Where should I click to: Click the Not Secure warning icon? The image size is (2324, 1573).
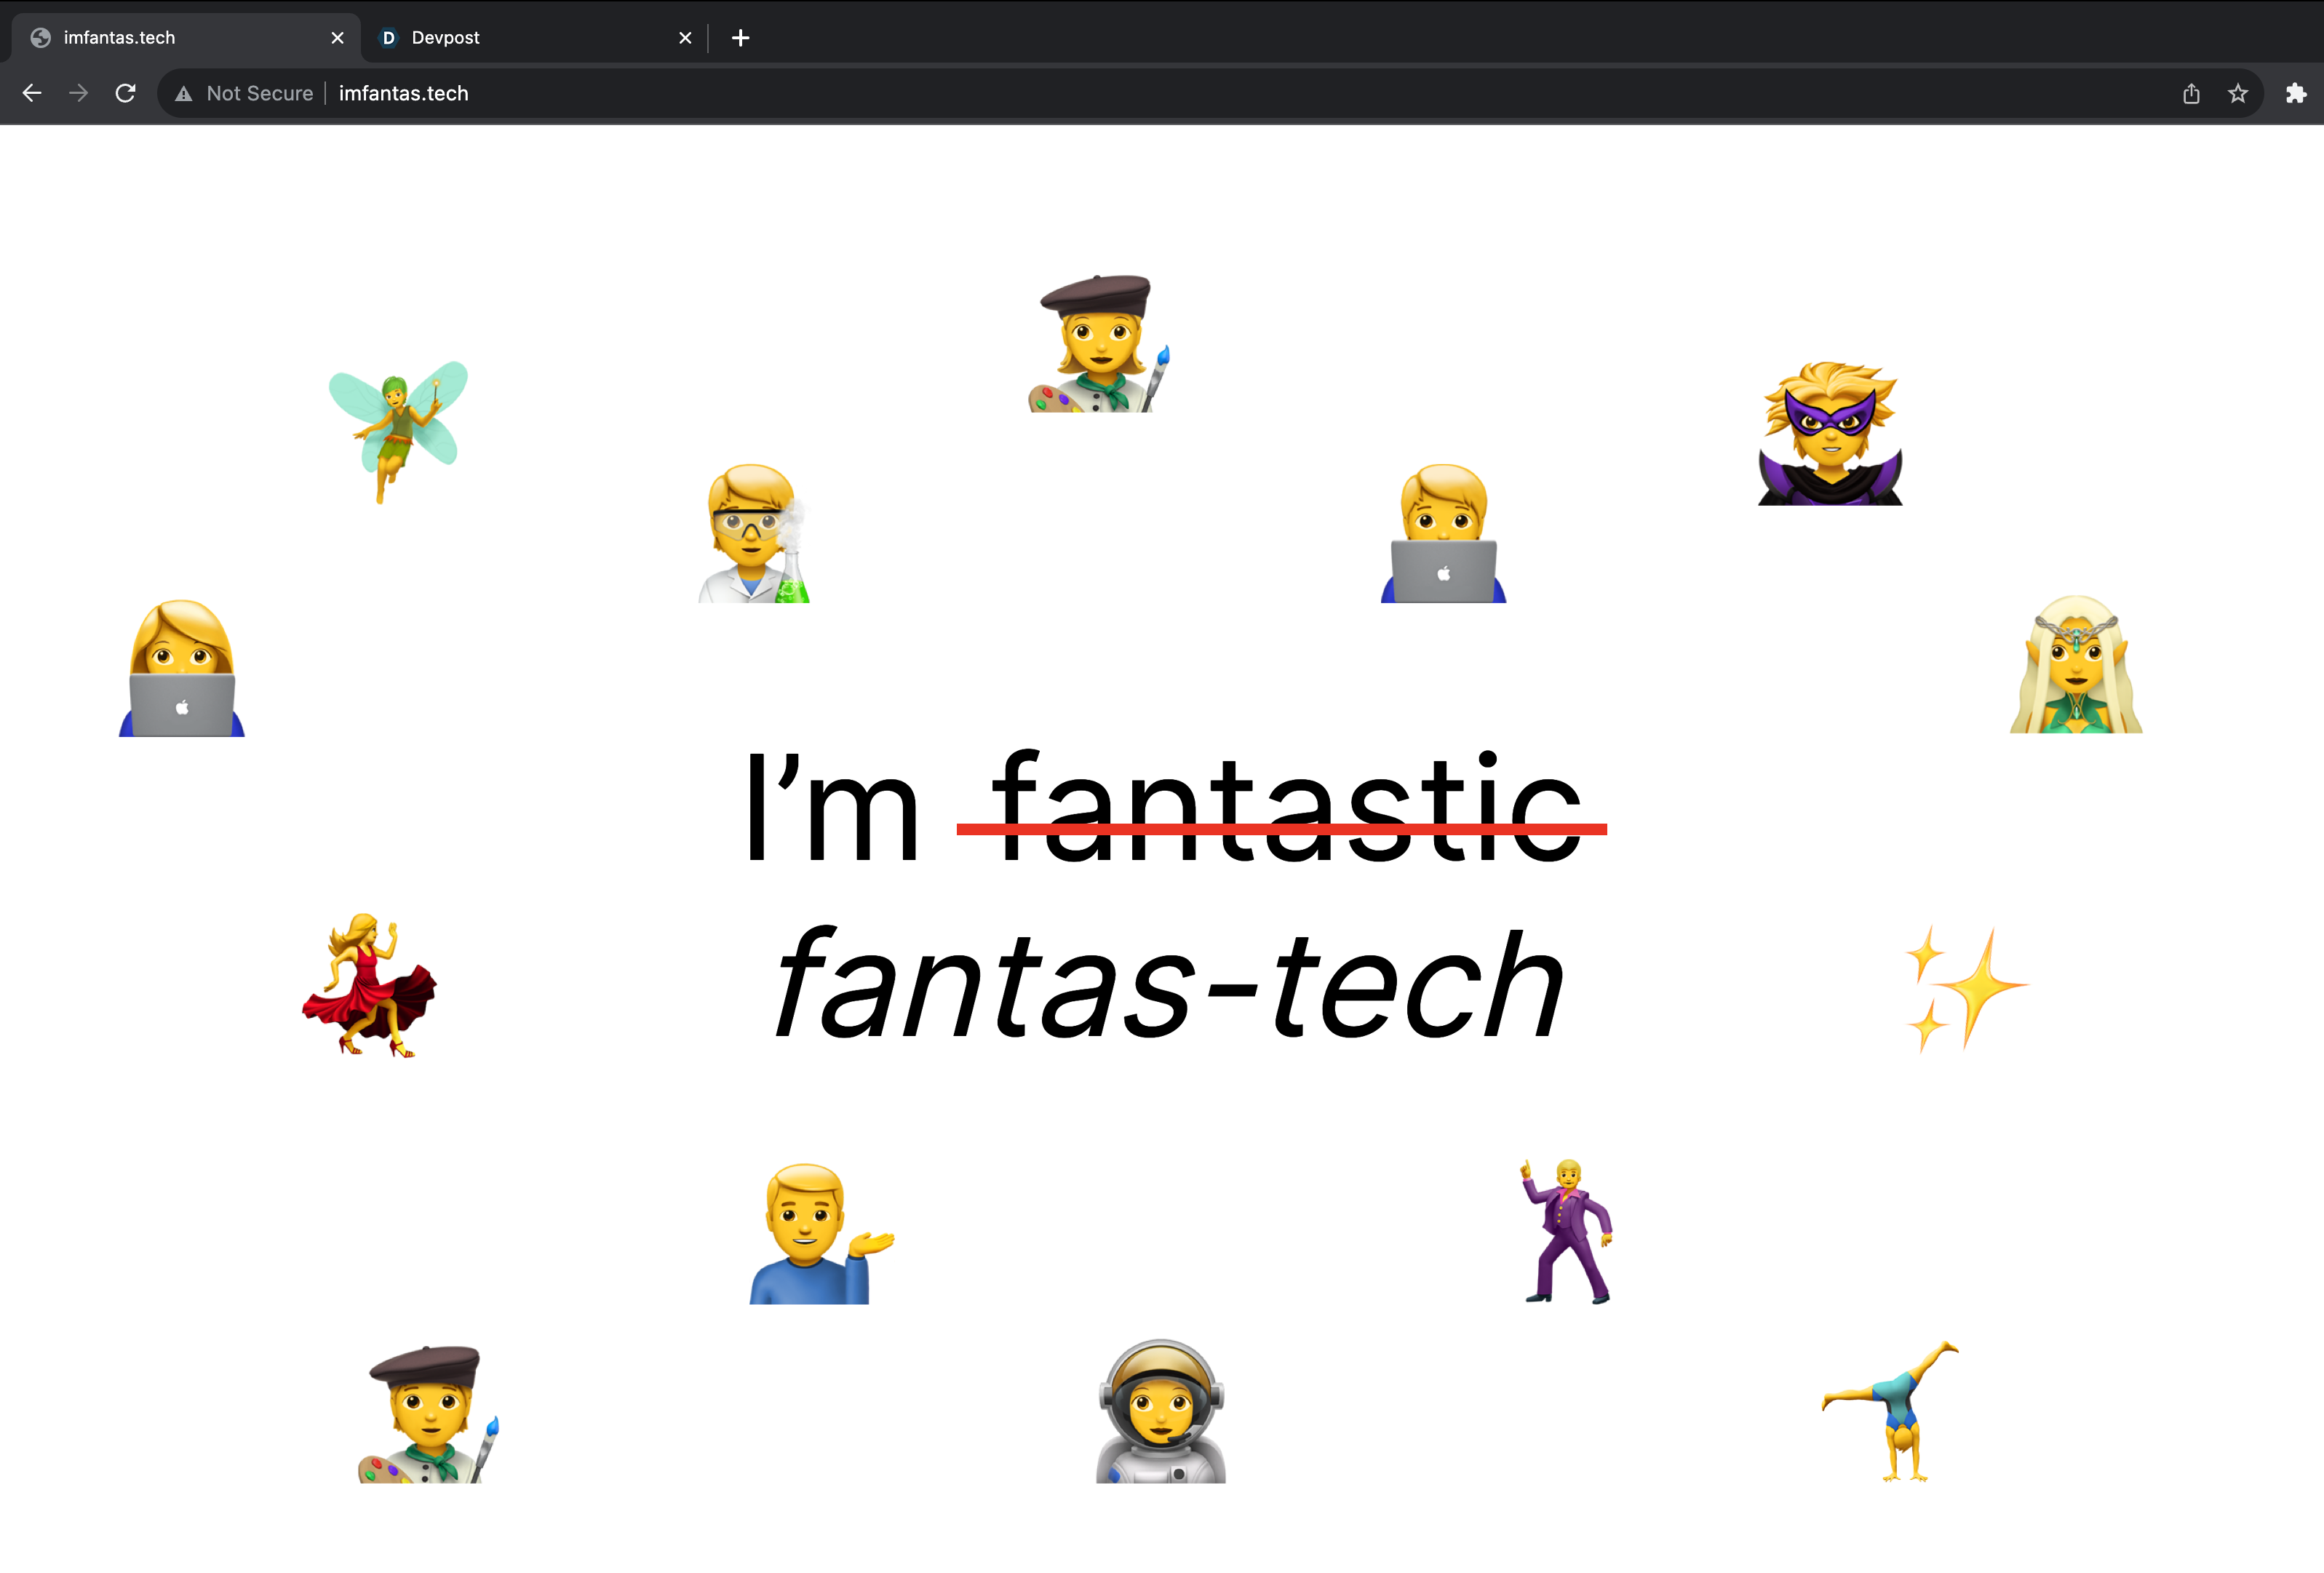(x=183, y=94)
